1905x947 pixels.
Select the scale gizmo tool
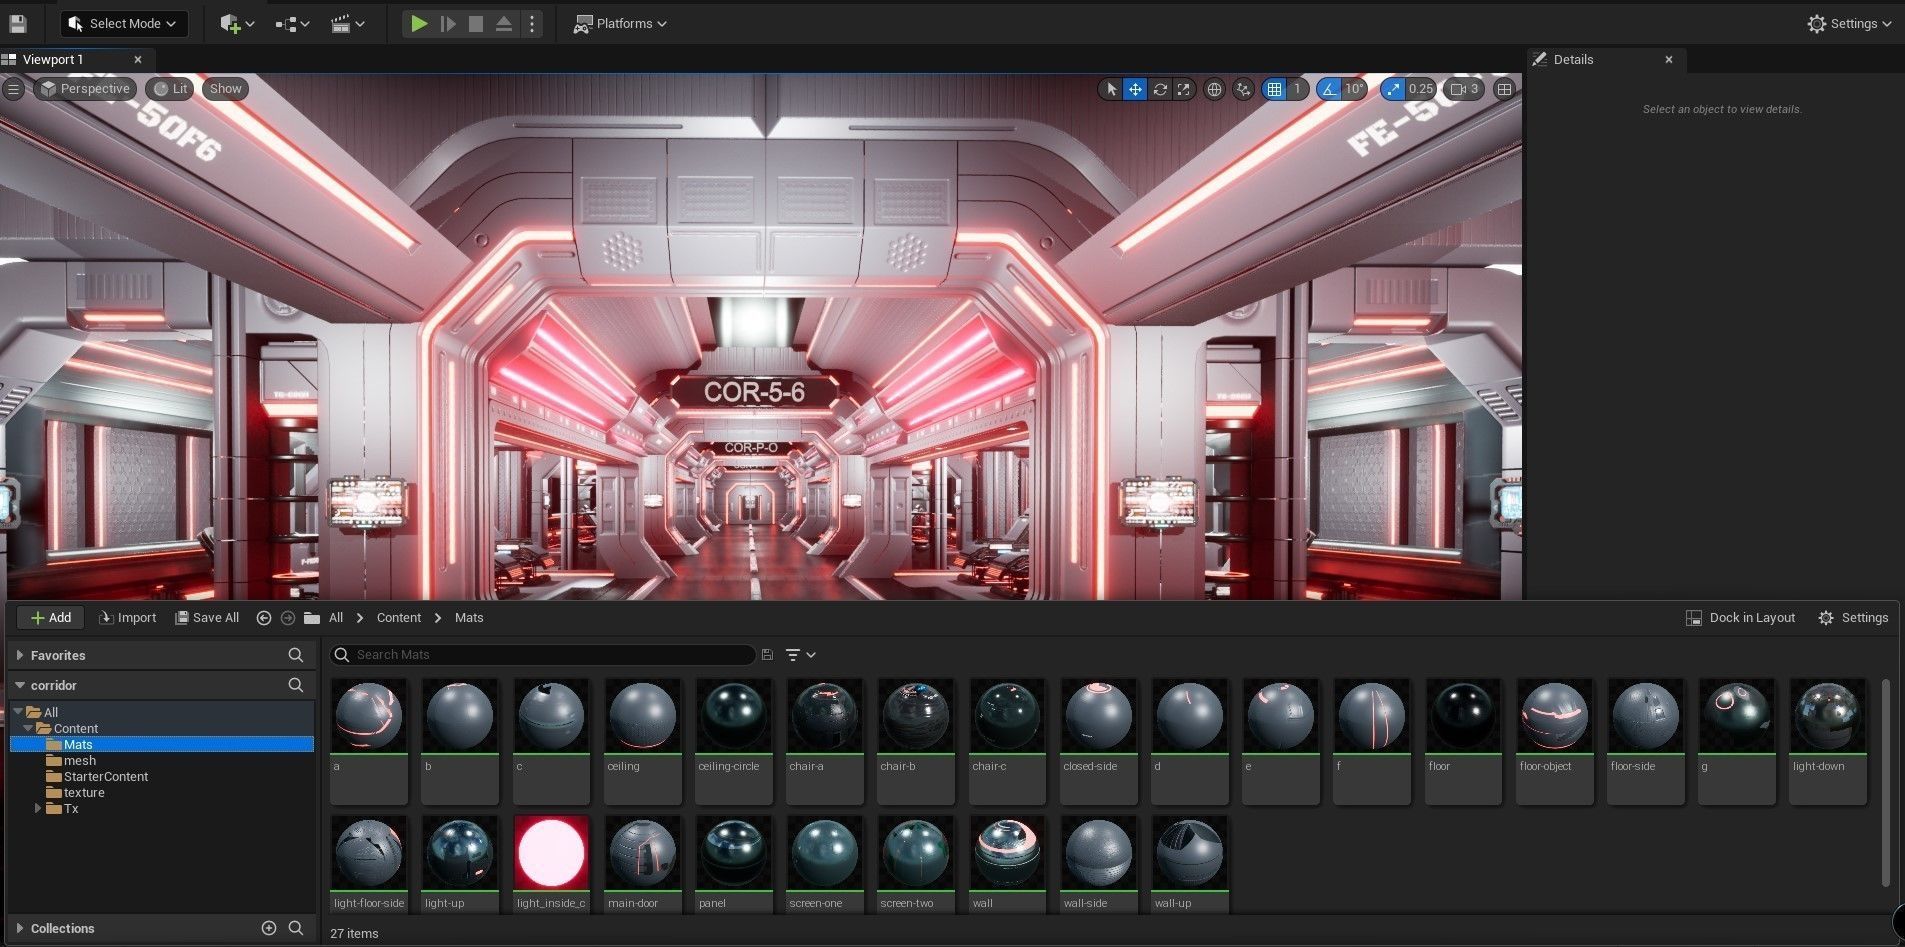1184,89
